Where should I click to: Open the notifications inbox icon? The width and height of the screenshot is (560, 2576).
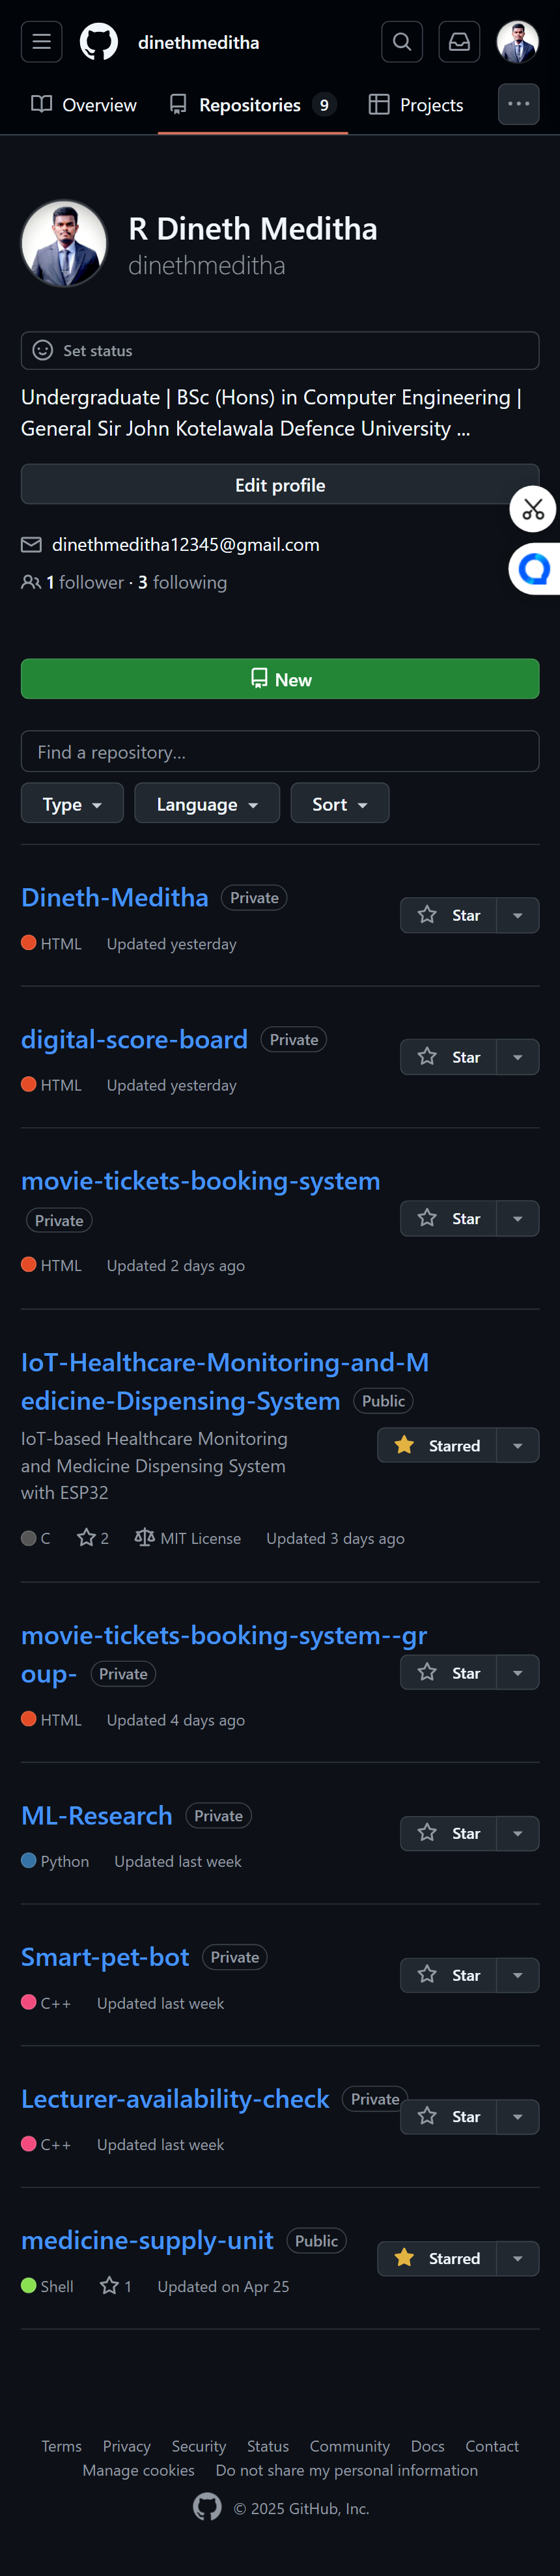pos(459,41)
